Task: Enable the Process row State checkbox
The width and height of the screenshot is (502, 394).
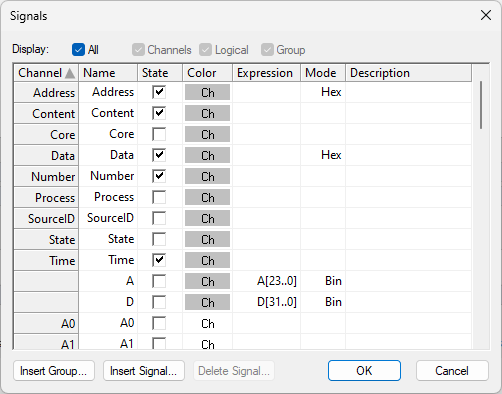Action: coord(159,197)
